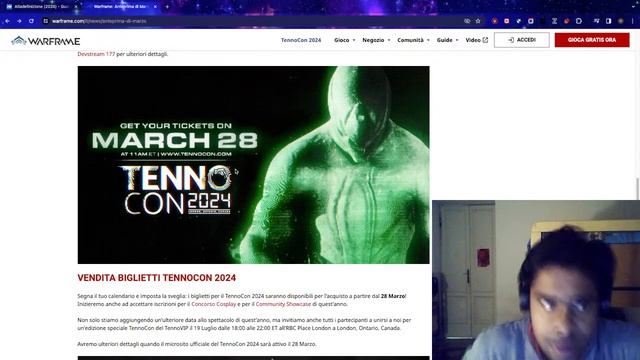Select the Warframe Anteprima di Marzo tab
This screenshot has width=640, height=360.
point(121,7)
